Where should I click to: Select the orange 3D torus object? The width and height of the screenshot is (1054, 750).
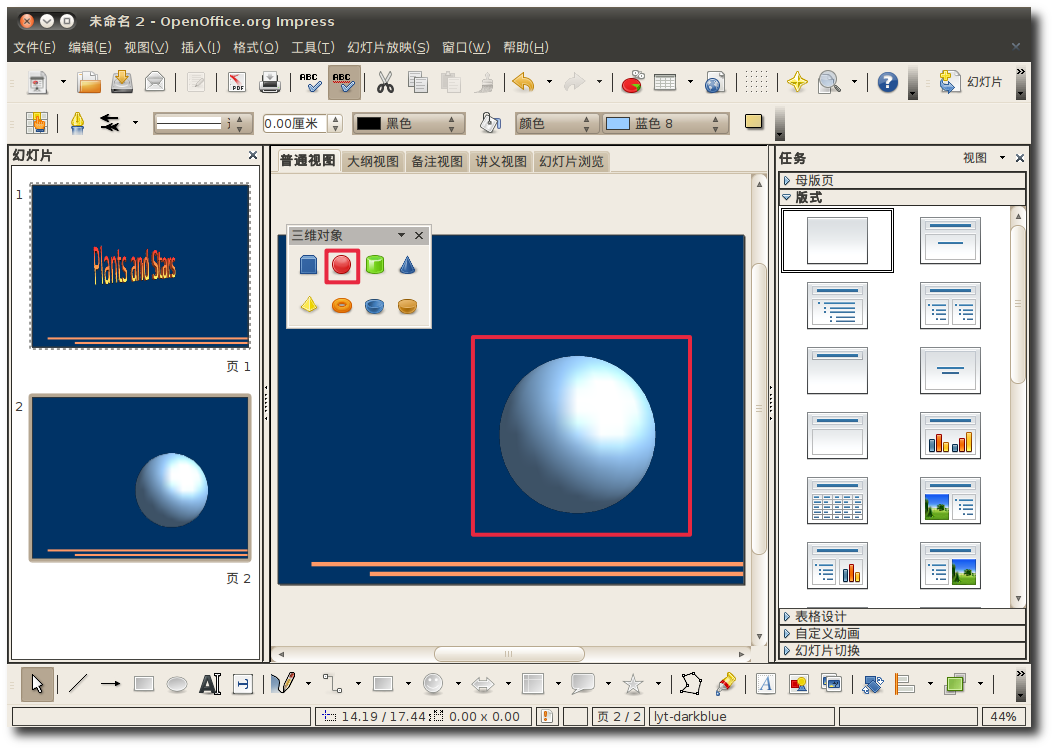click(x=341, y=306)
